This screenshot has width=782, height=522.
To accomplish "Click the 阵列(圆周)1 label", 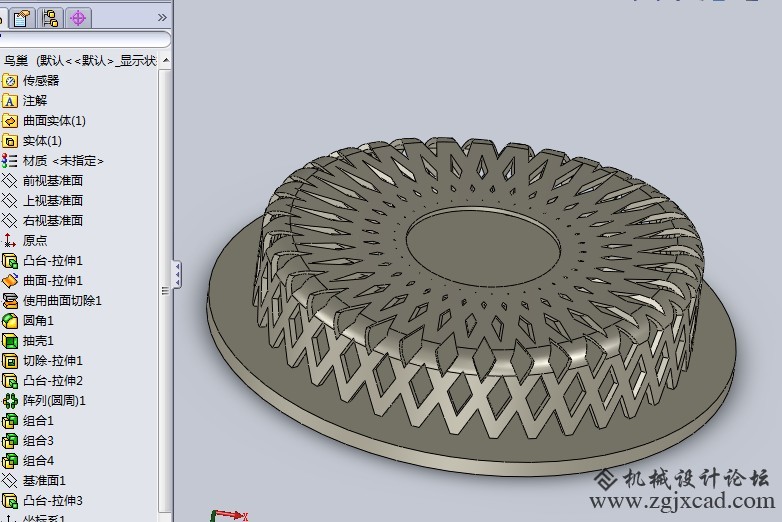I will coord(54,401).
